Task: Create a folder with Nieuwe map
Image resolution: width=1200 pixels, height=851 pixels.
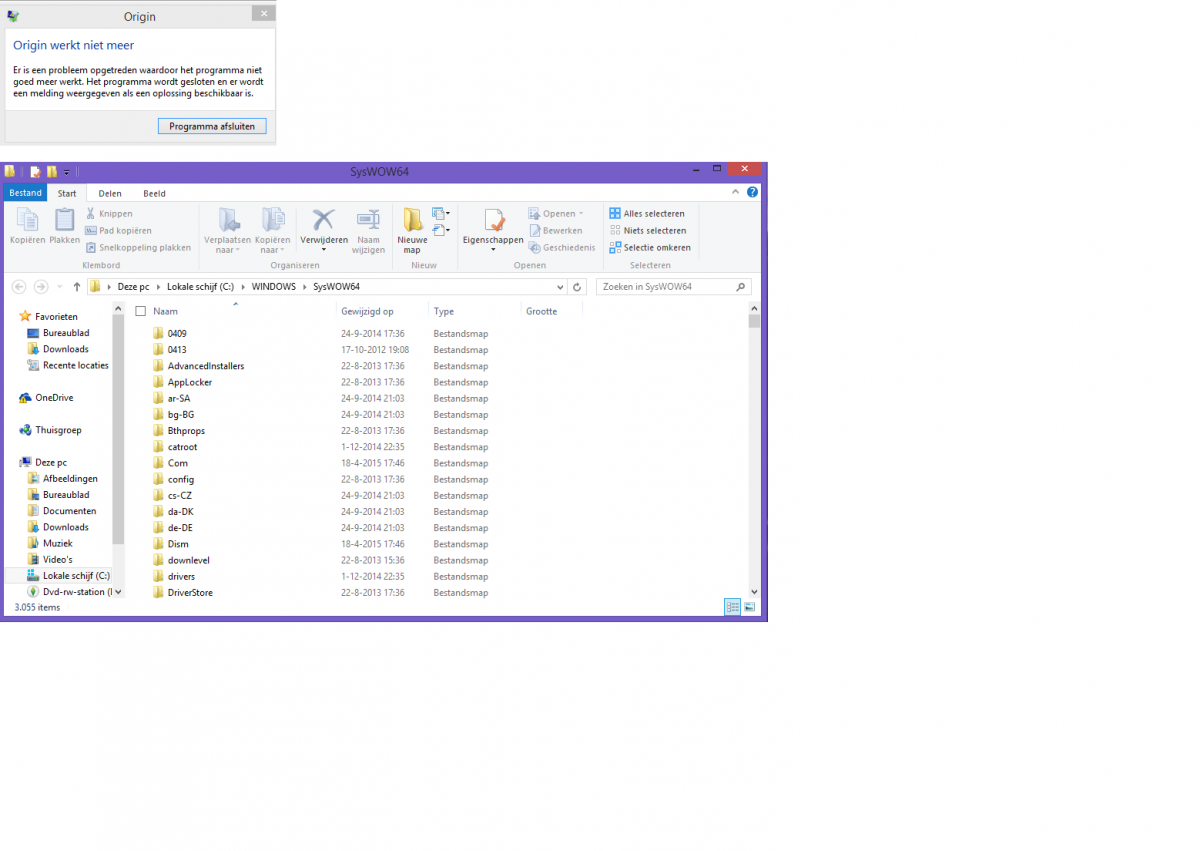Action: point(412,230)
